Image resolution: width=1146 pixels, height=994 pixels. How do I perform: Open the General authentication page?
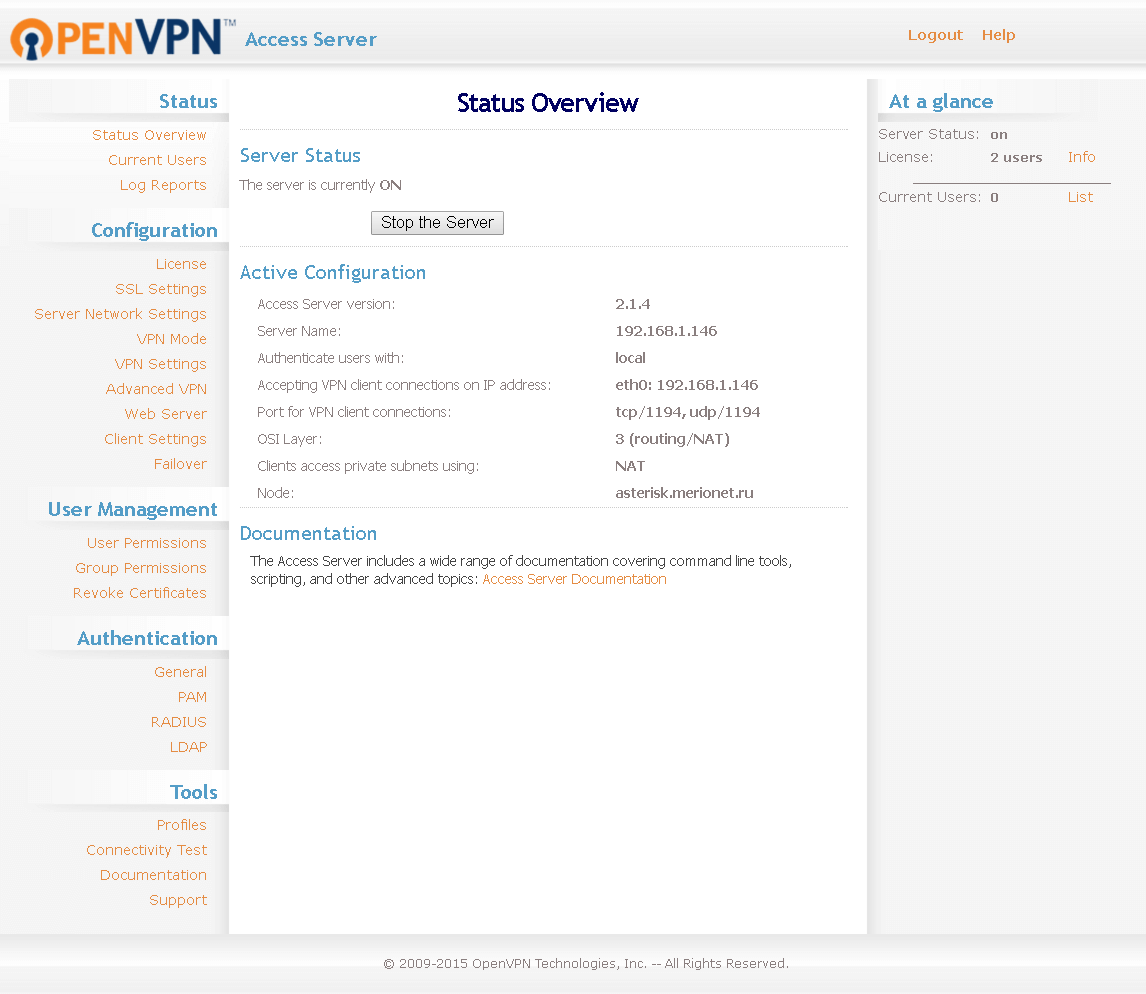[x=181, y=672]
